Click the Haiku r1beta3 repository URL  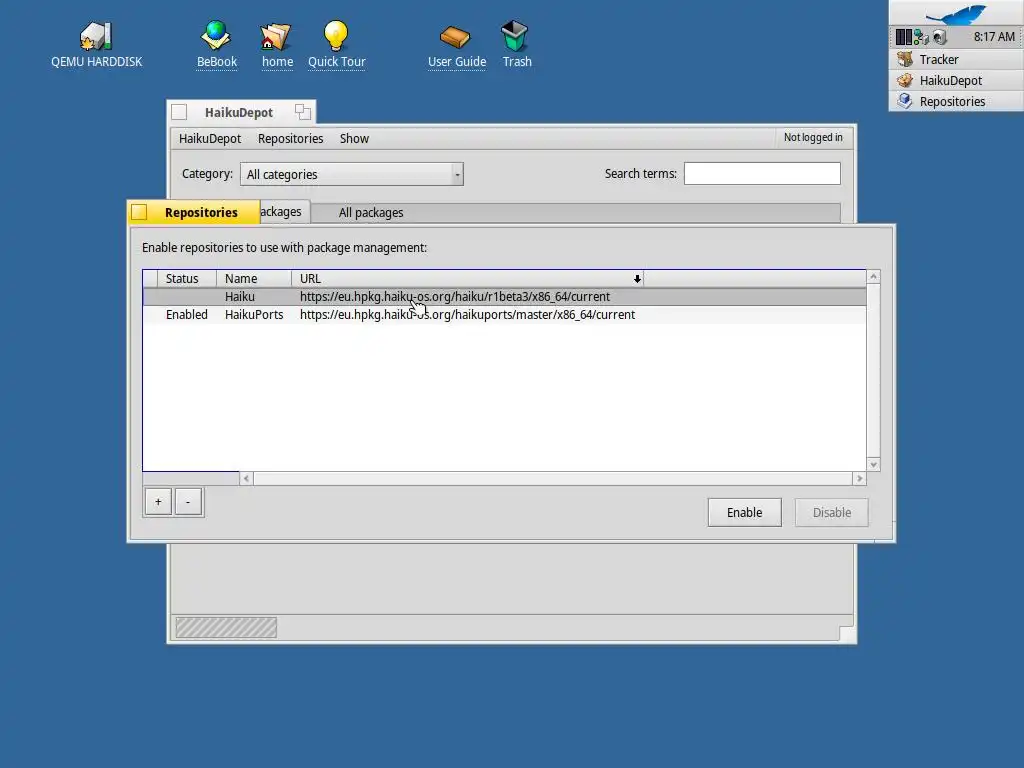pyautogui.click(x=455, y=296)
